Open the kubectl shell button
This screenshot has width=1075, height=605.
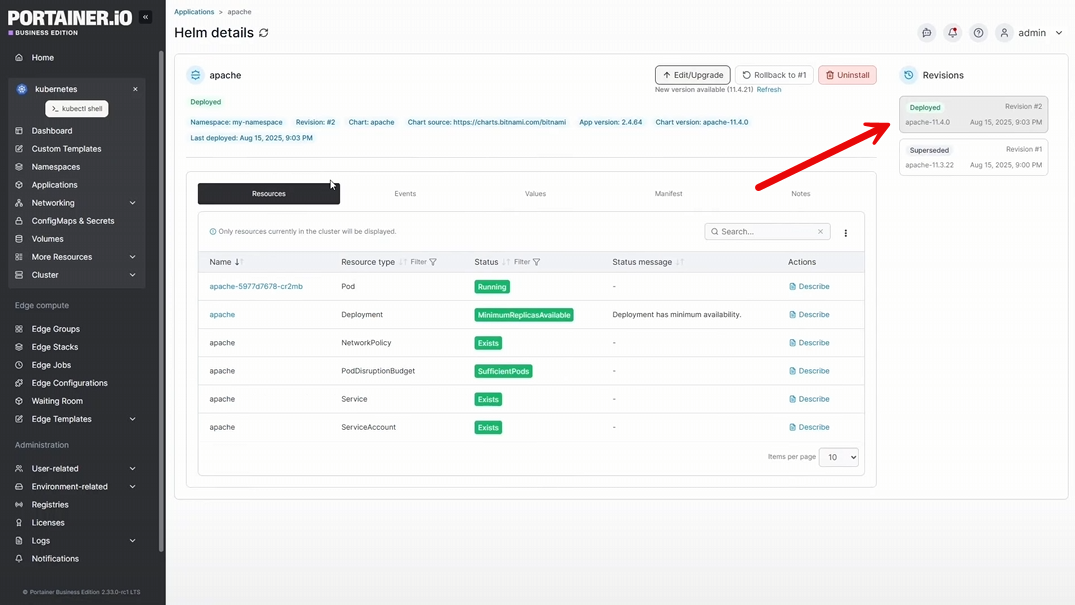pyautogui.click(x=77, y=108)
